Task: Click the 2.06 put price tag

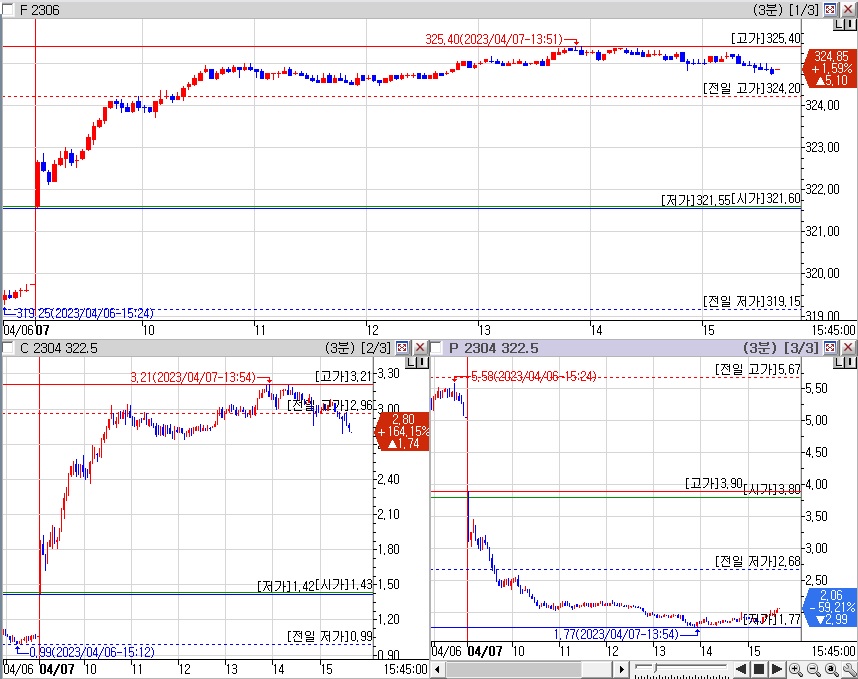Action: 830,607
